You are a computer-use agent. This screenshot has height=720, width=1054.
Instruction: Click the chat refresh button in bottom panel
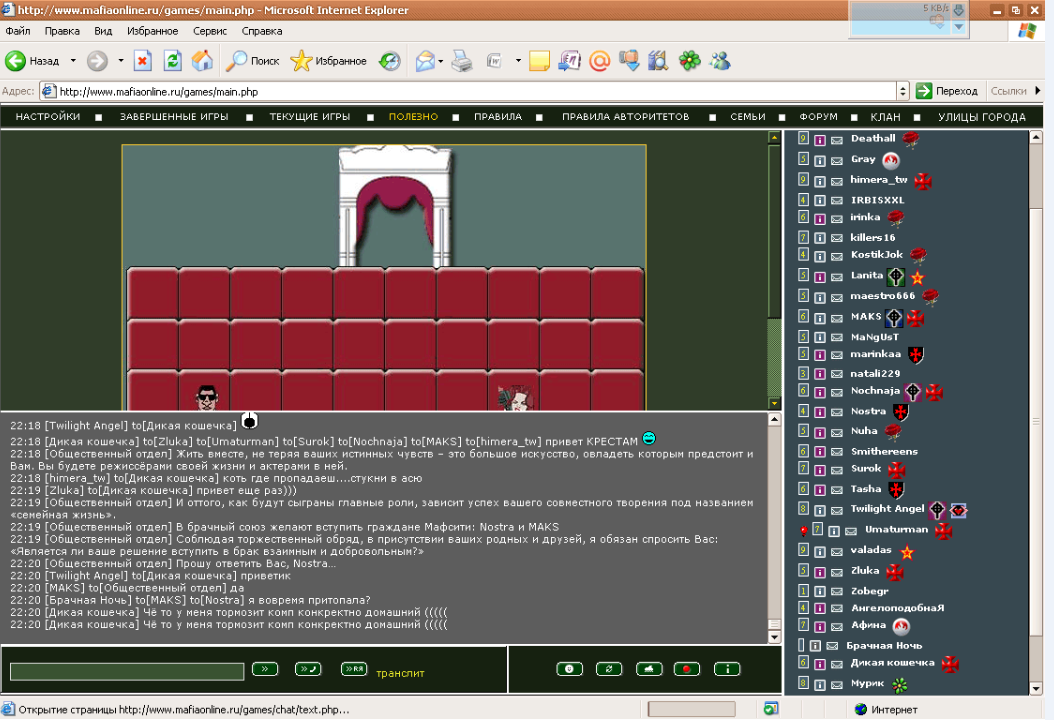pos(608,669)
